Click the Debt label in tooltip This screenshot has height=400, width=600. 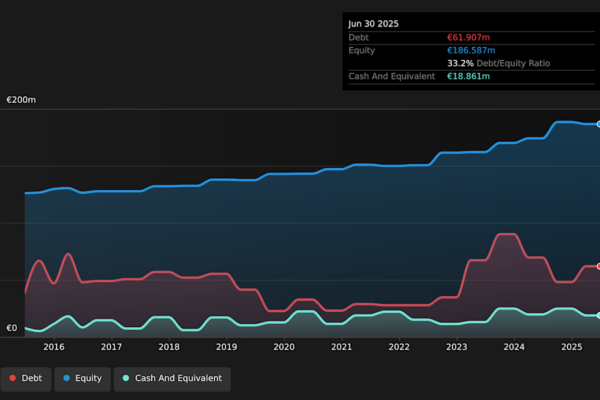click(359, 38)
